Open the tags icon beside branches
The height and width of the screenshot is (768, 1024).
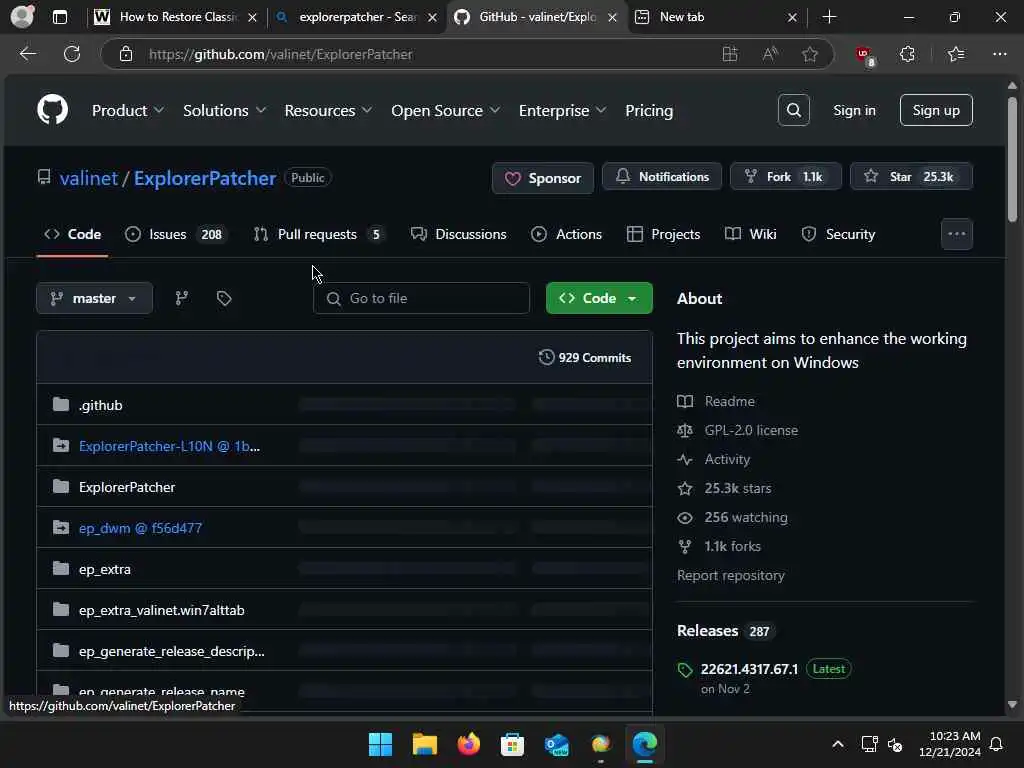[224, 298]
